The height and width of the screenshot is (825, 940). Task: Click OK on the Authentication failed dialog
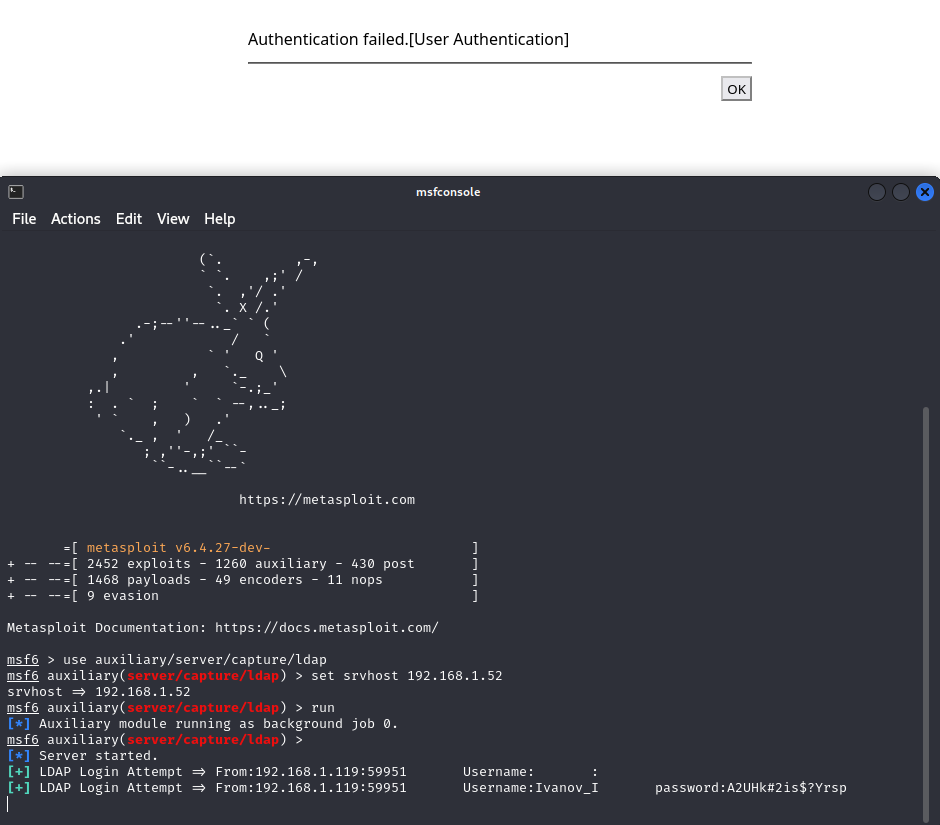tap(736, 89)
